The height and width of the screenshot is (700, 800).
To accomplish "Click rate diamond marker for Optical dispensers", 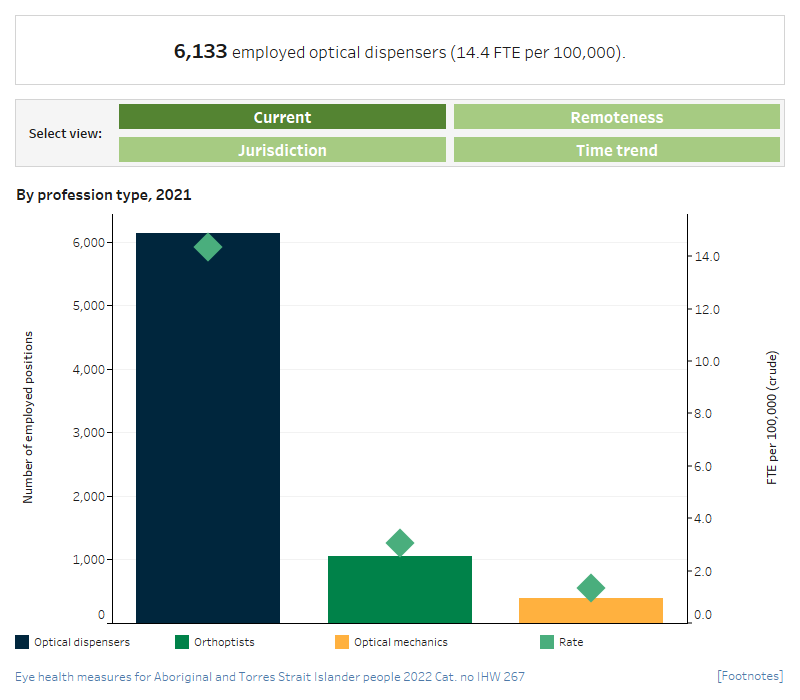I will [208, 247].
